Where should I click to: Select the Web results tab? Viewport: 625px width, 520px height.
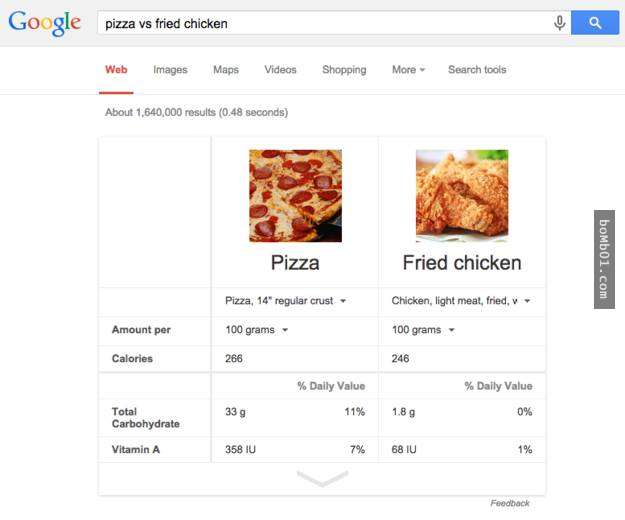(116, 70)
